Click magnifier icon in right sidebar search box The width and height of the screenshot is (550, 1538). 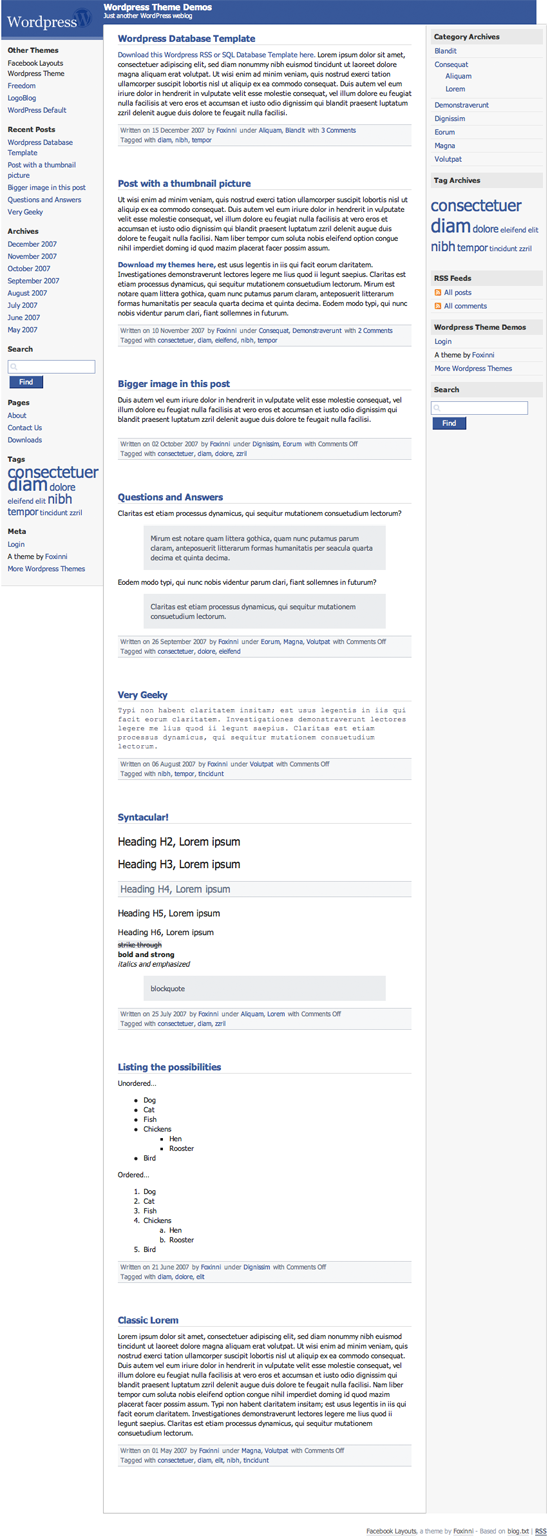tap(437, 408)
